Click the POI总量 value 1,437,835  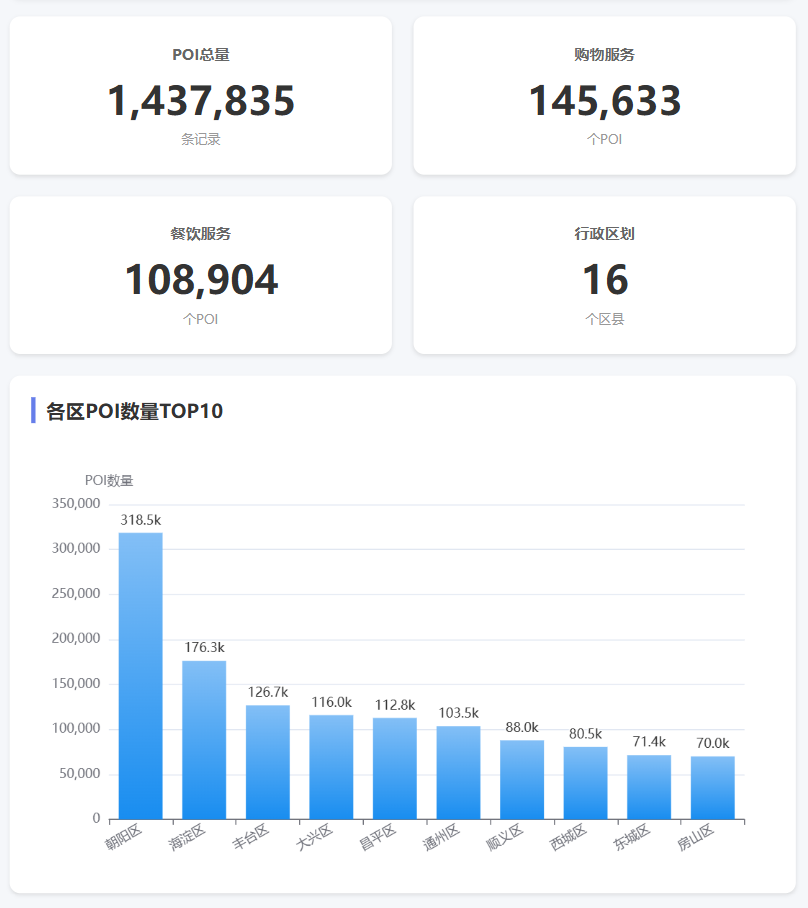coord(201,101)
